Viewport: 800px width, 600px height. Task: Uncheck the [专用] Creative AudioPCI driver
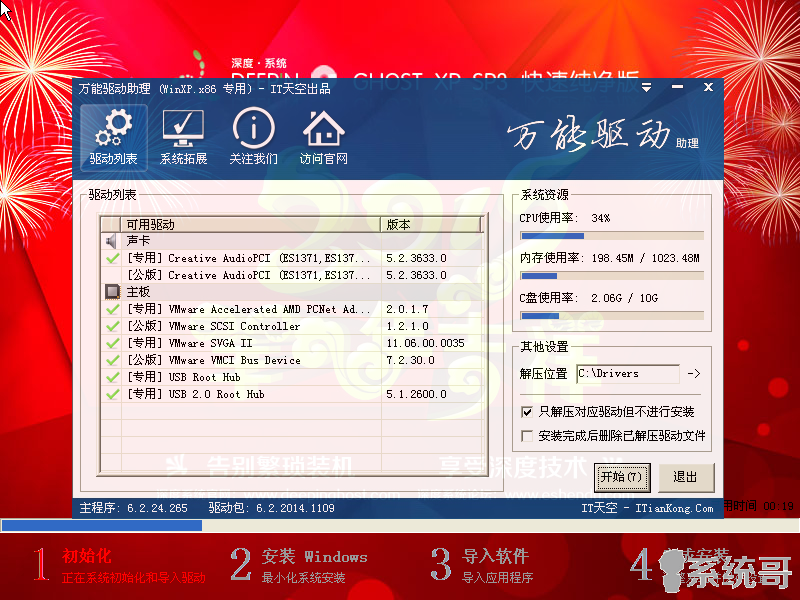[112, 258]
